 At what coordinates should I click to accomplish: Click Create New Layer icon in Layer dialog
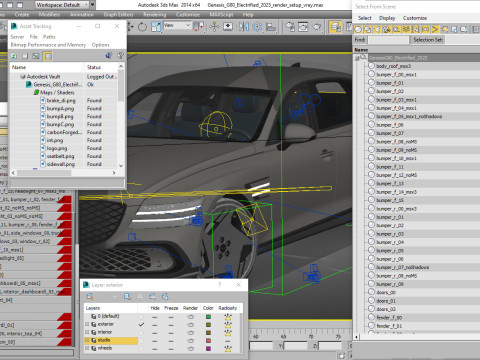point(90,296)
